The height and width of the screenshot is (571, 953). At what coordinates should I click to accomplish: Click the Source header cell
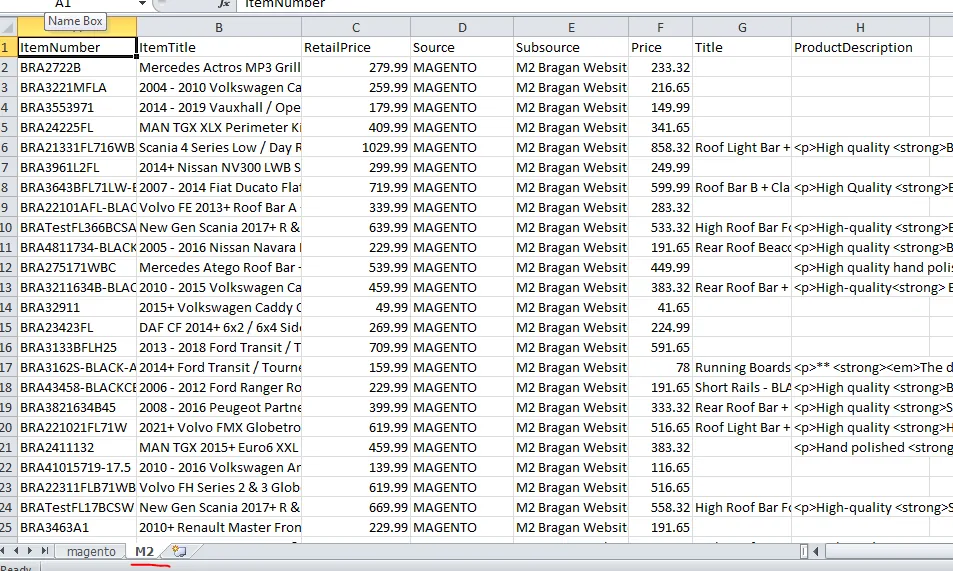[462, 47]
